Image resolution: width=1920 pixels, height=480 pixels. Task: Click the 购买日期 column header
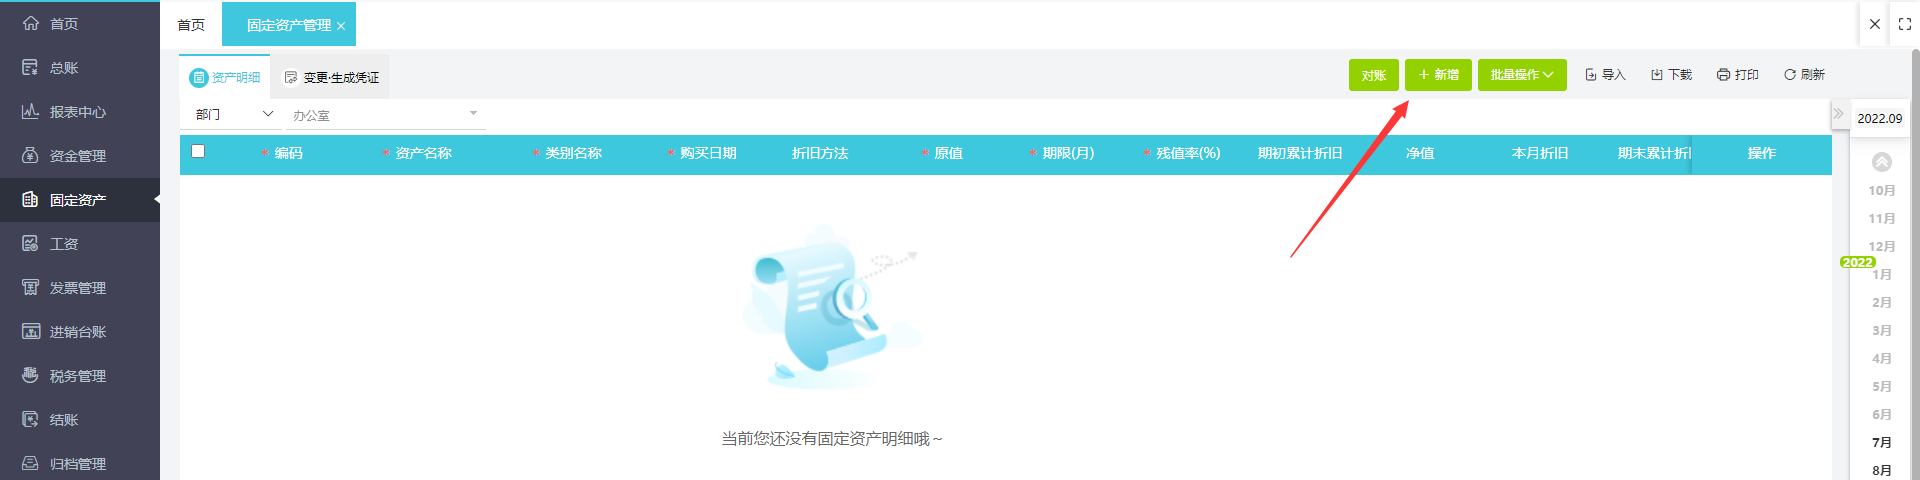pyautogui.click(x=708, y=153)
